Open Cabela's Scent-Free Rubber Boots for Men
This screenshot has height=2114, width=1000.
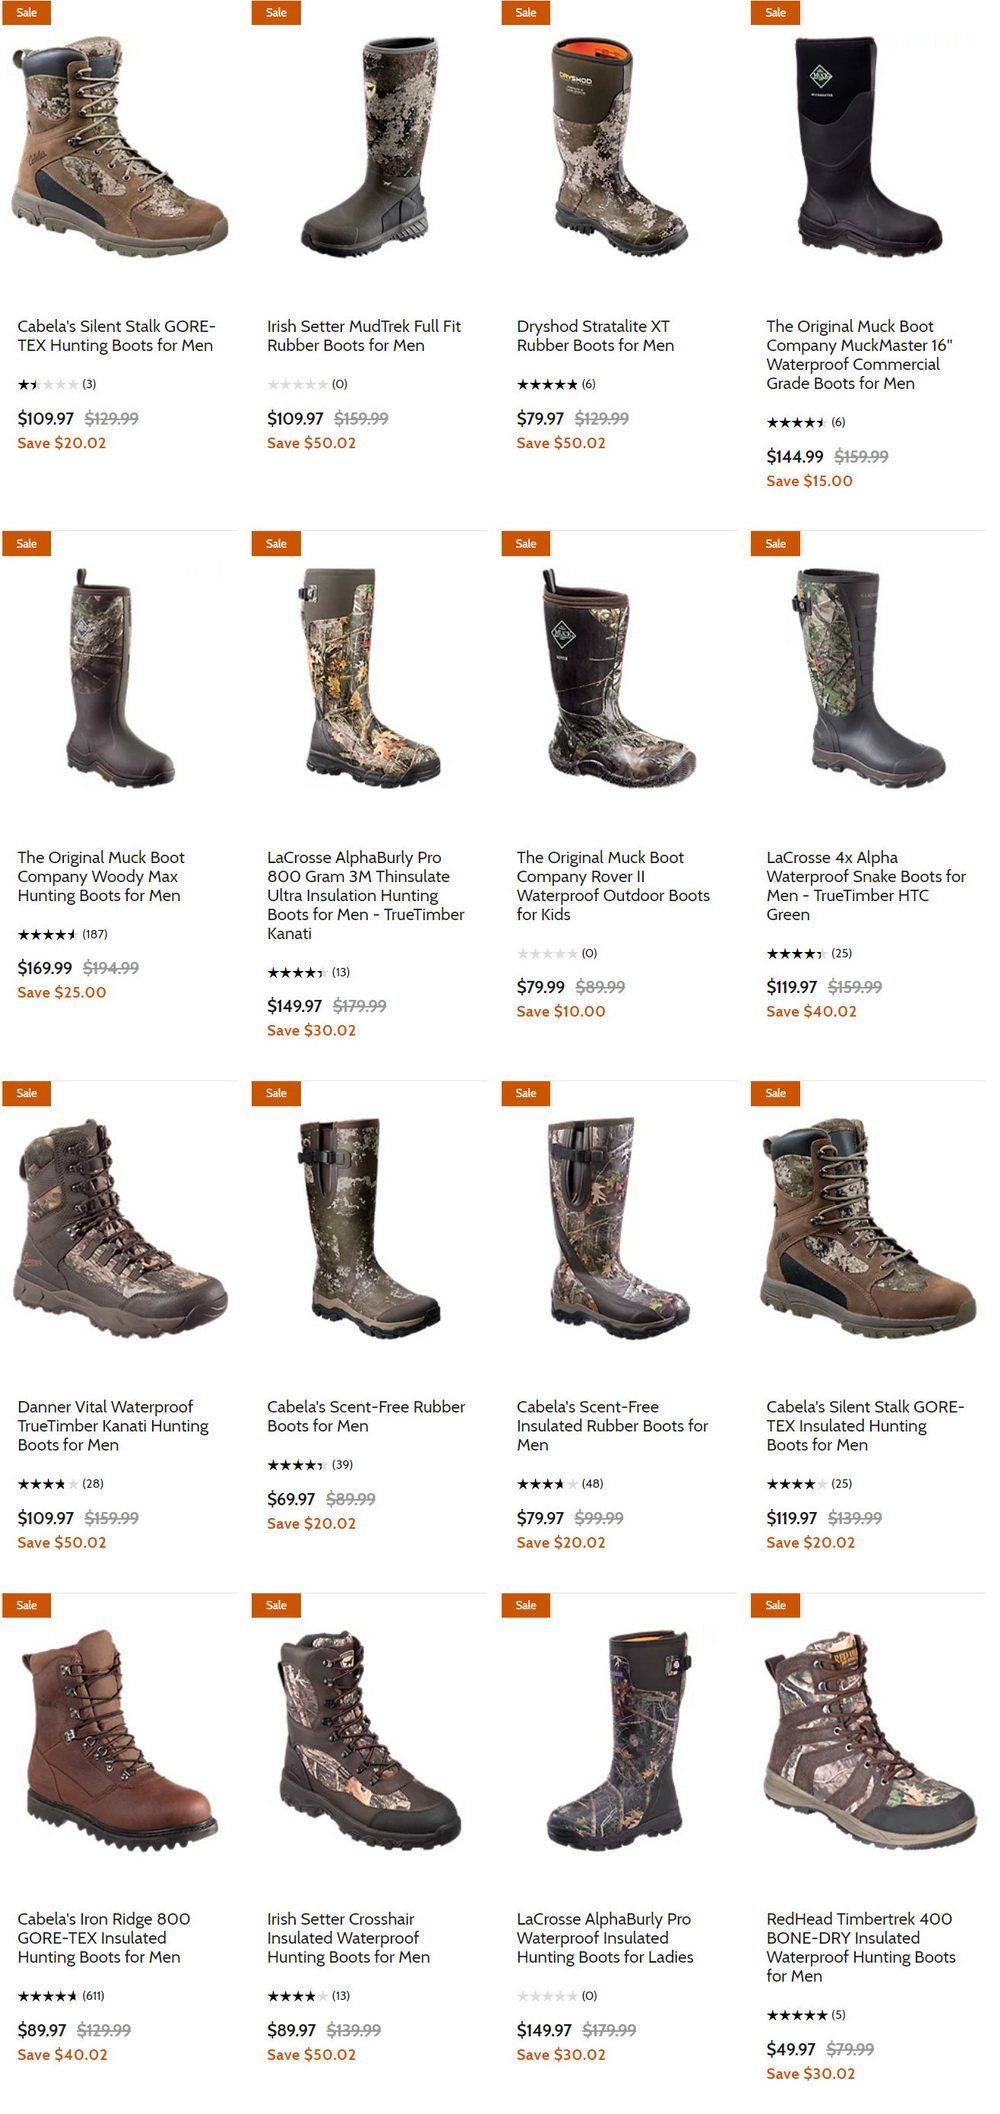click(366, 1416)
